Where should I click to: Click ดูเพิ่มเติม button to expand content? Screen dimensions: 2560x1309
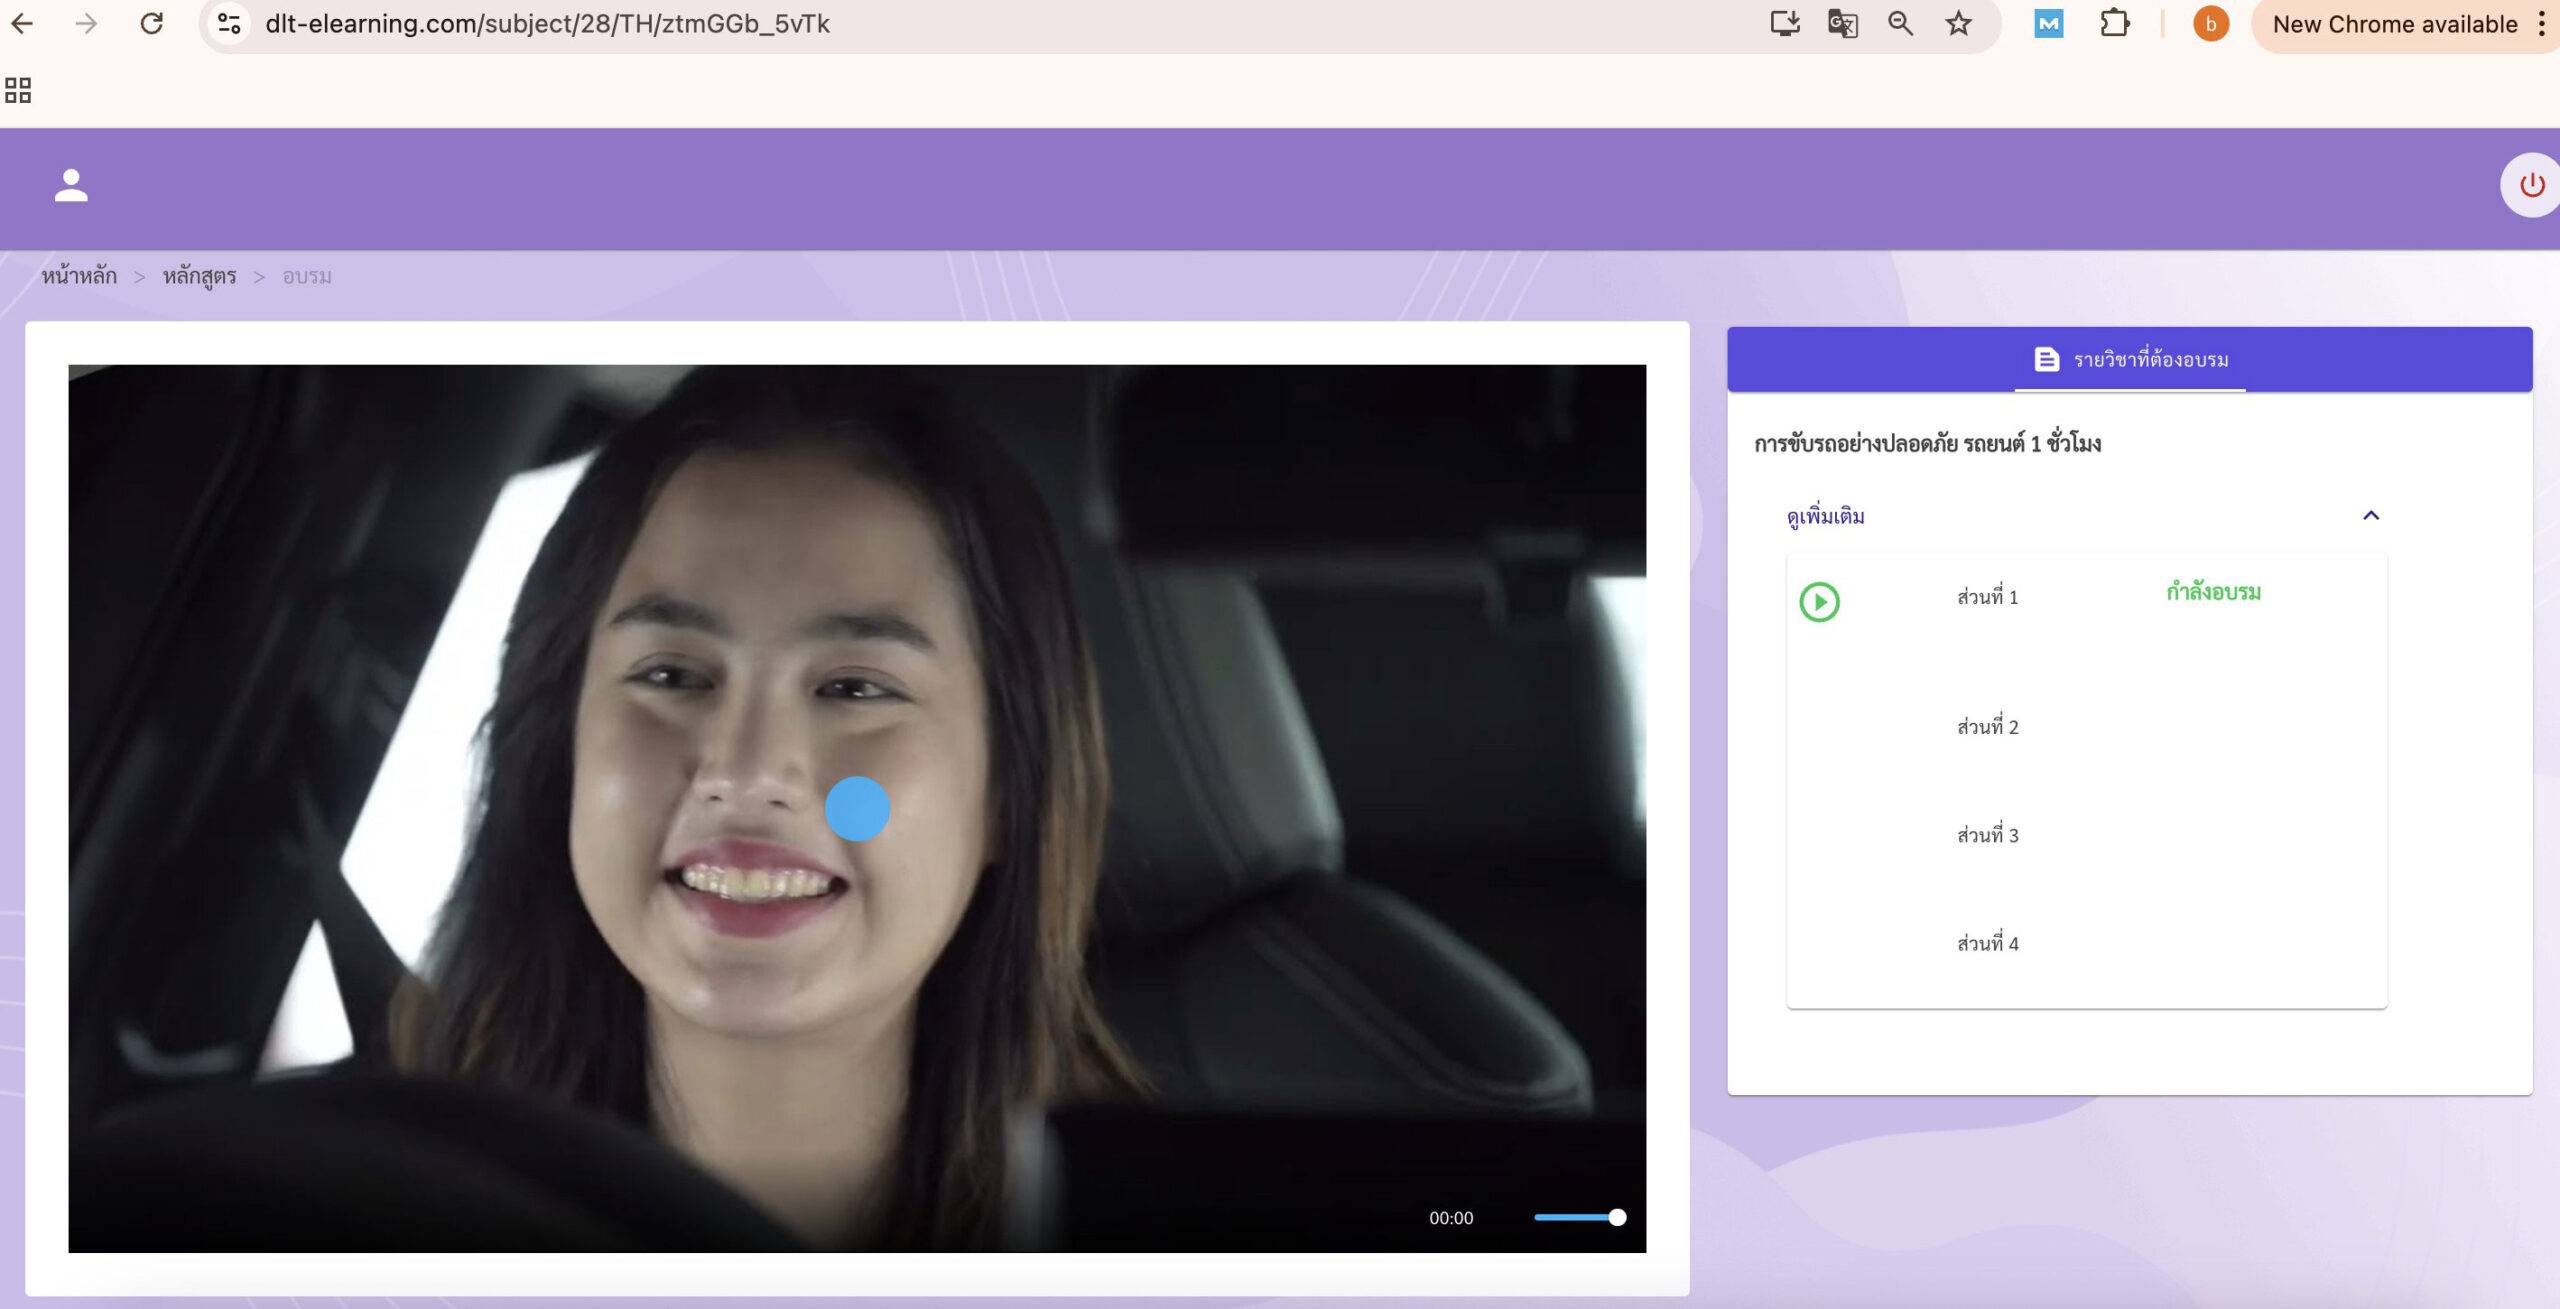1824,514
